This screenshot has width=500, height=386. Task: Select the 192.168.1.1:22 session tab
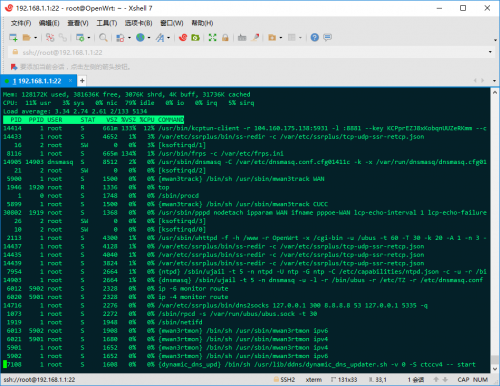[38, 81]
